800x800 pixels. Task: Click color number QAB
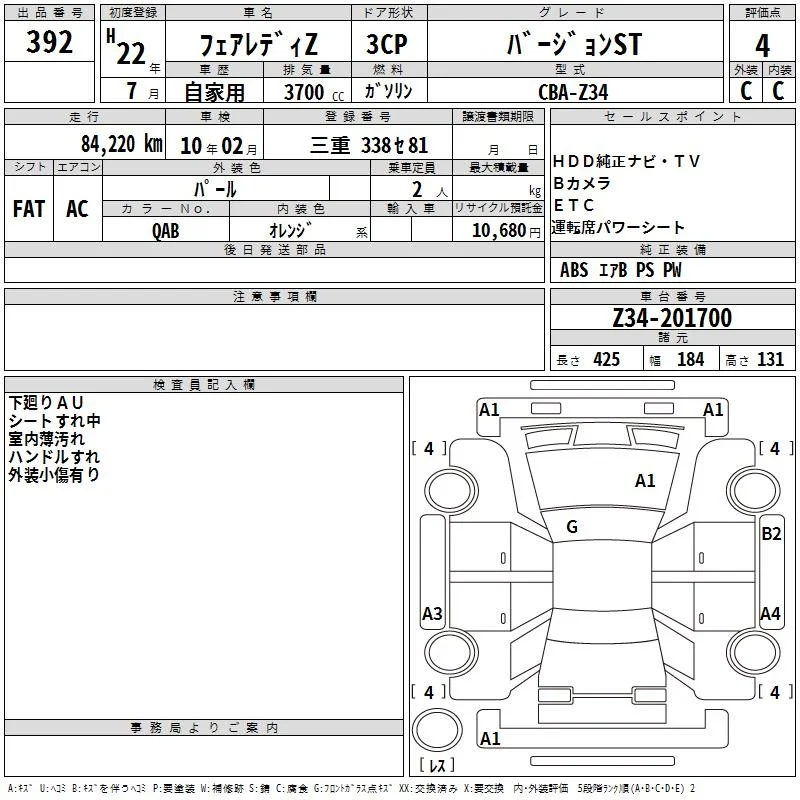pos(165,231)
